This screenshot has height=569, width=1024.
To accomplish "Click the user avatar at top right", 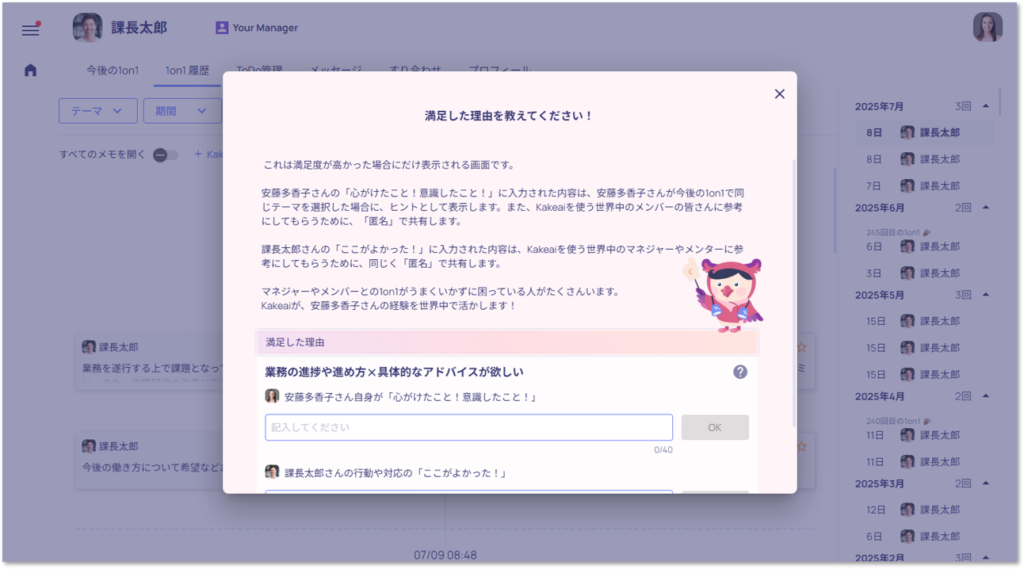I will (987, 27).
